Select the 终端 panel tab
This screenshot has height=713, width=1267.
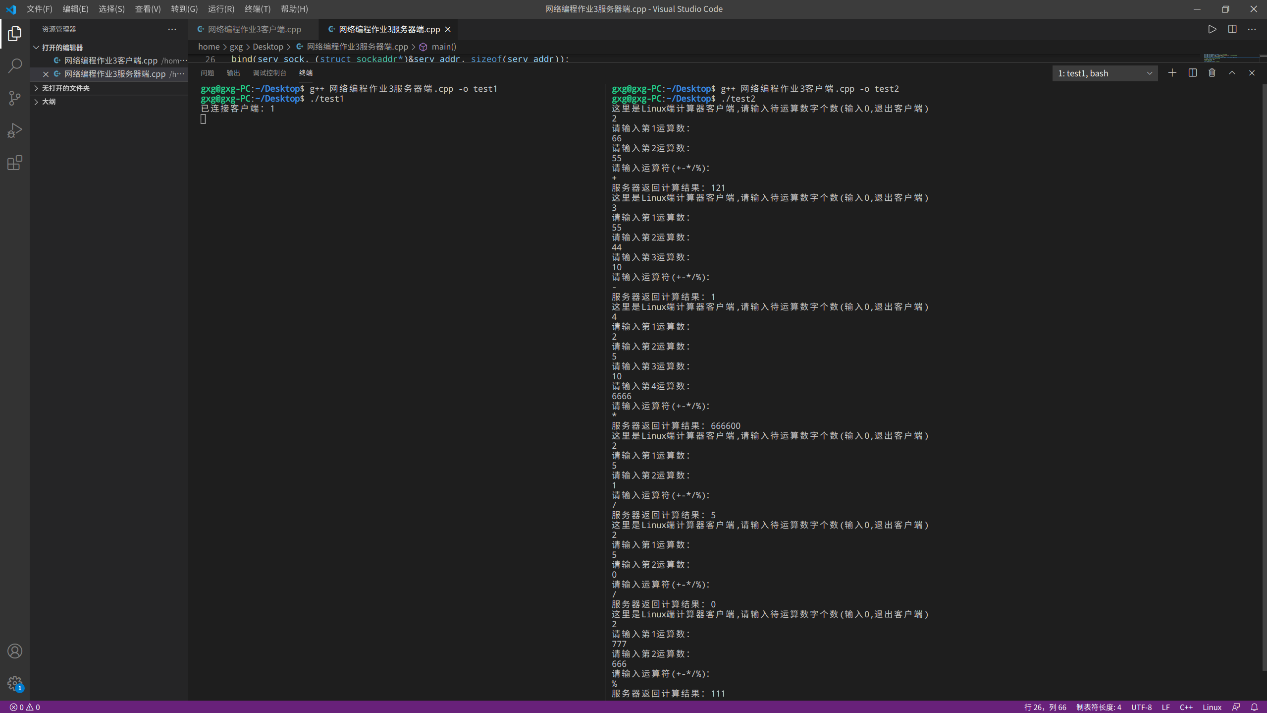coord(306,73)
